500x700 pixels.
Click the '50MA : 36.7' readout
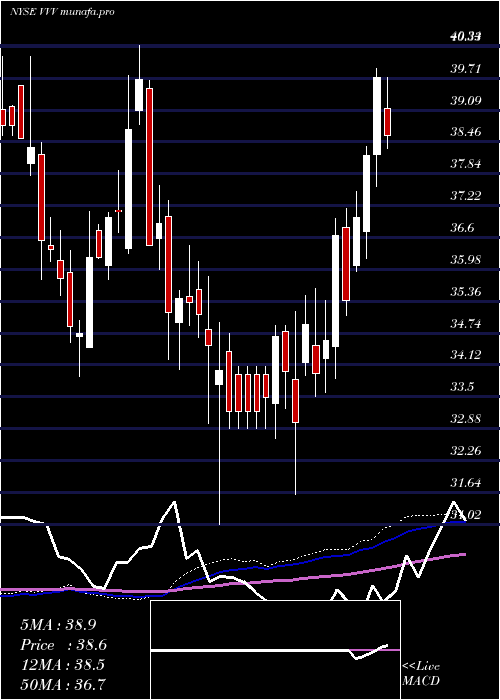(x=63, y=685)
